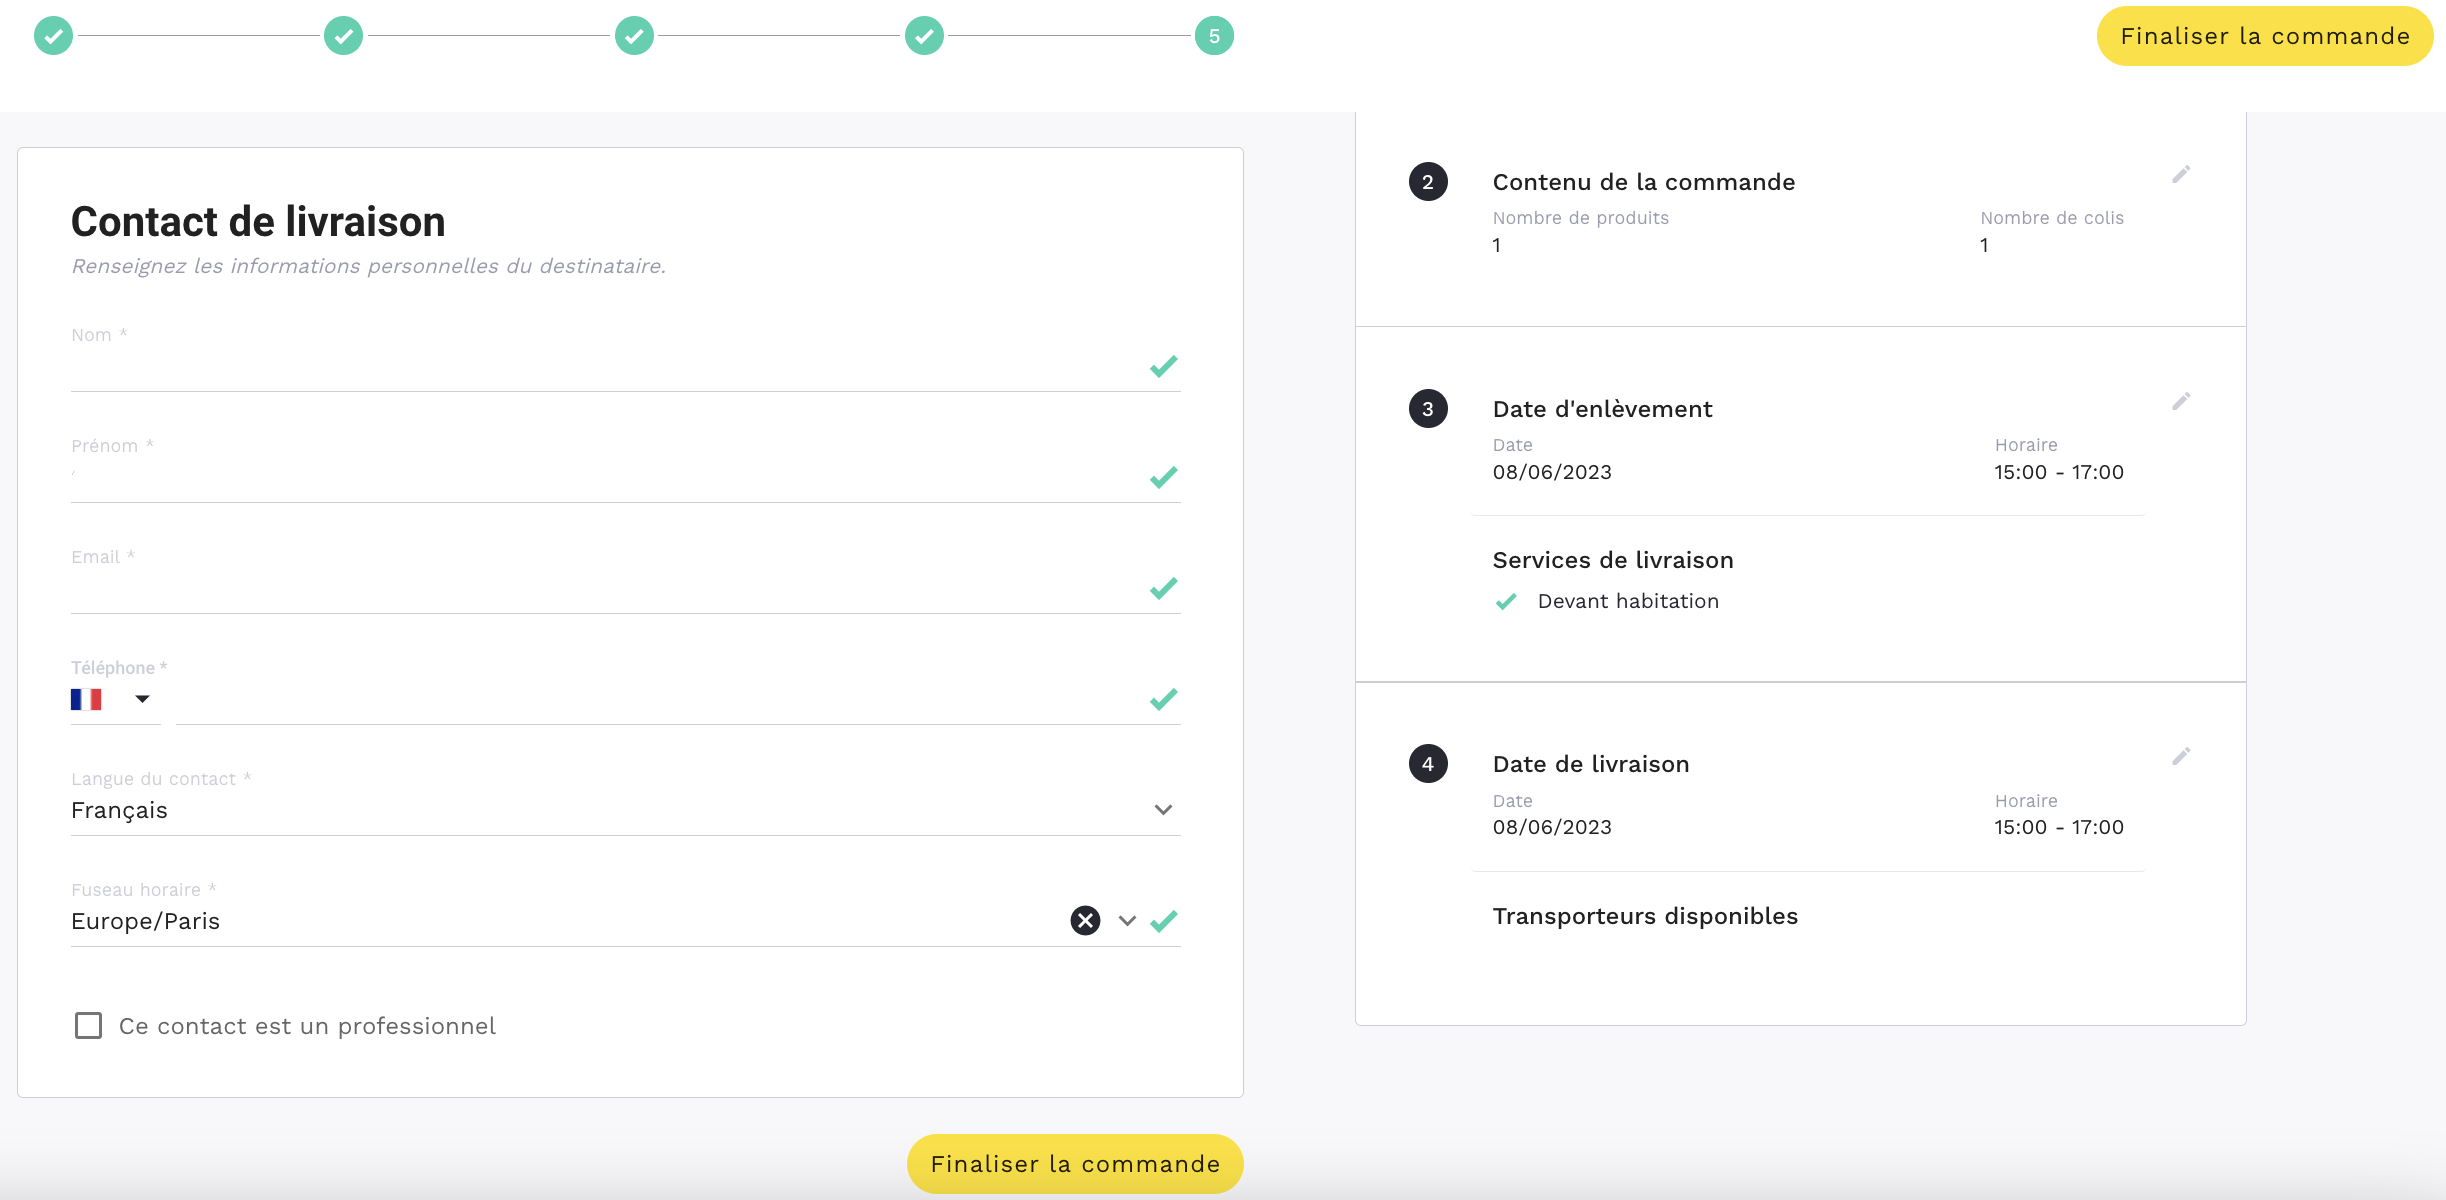
Task: Go to the second completed step circle
Action: click(344, 37)
